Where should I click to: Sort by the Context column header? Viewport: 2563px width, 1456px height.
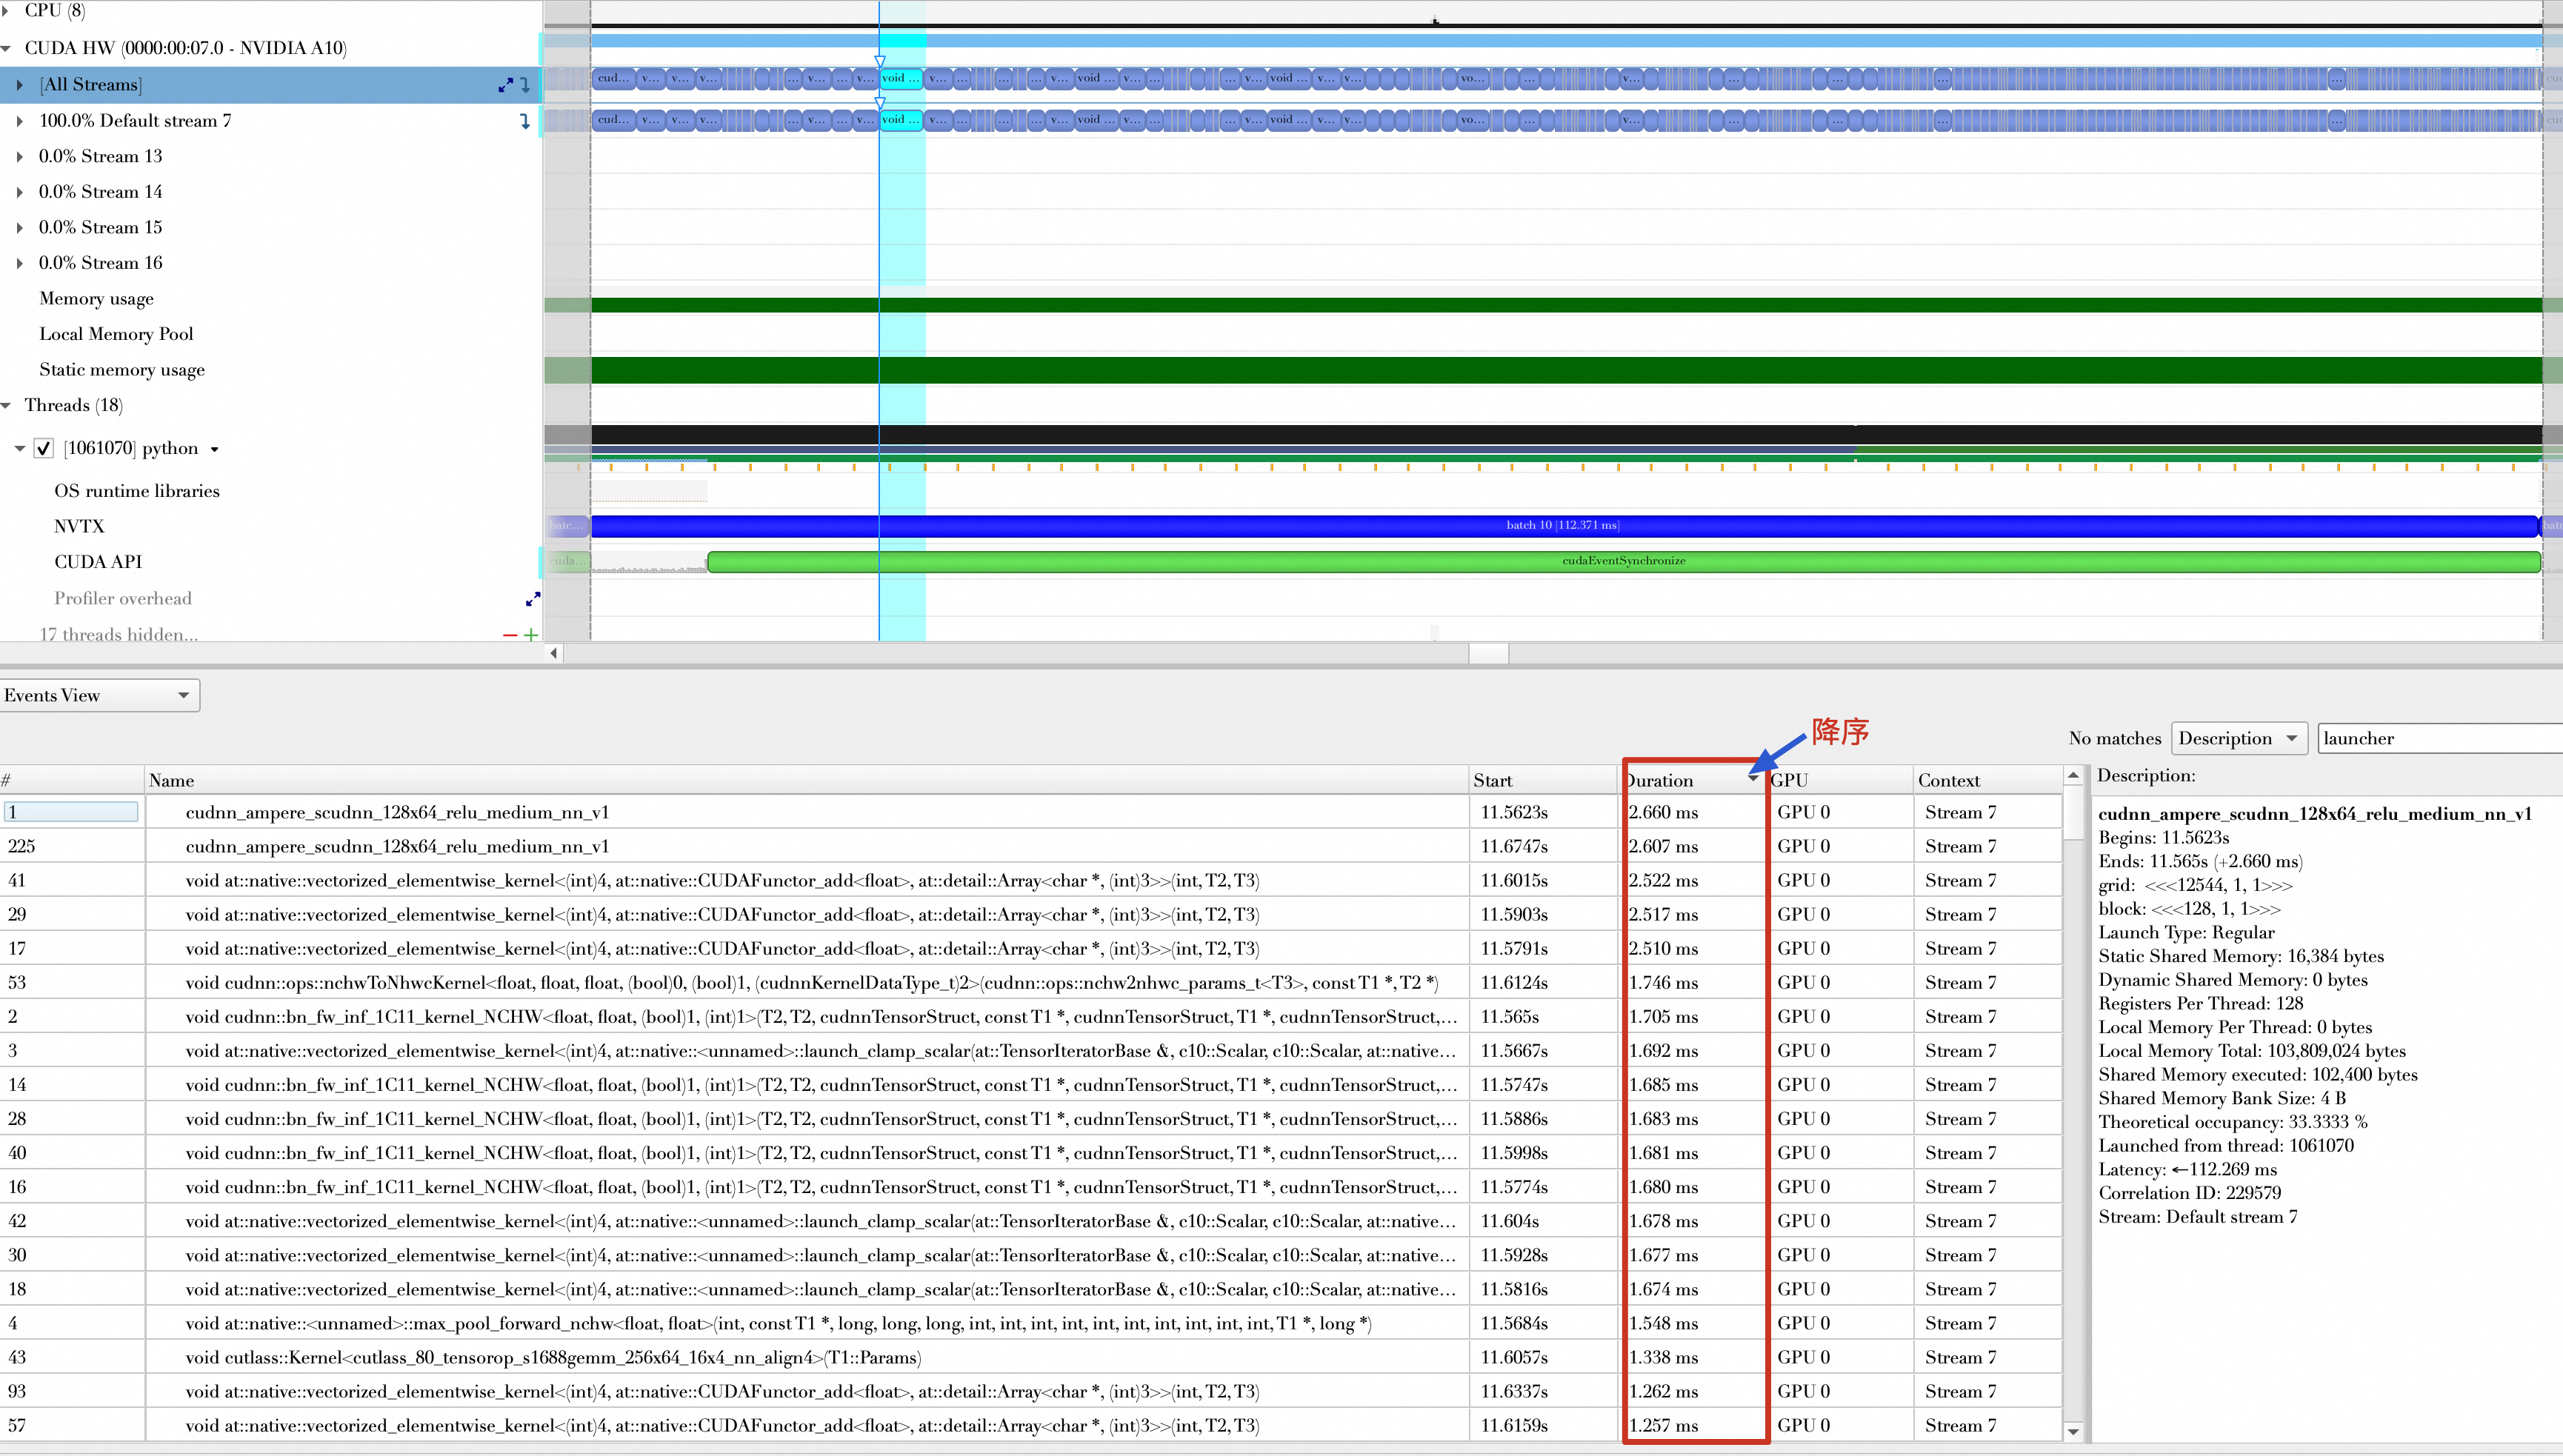(x=1987, y=780)
